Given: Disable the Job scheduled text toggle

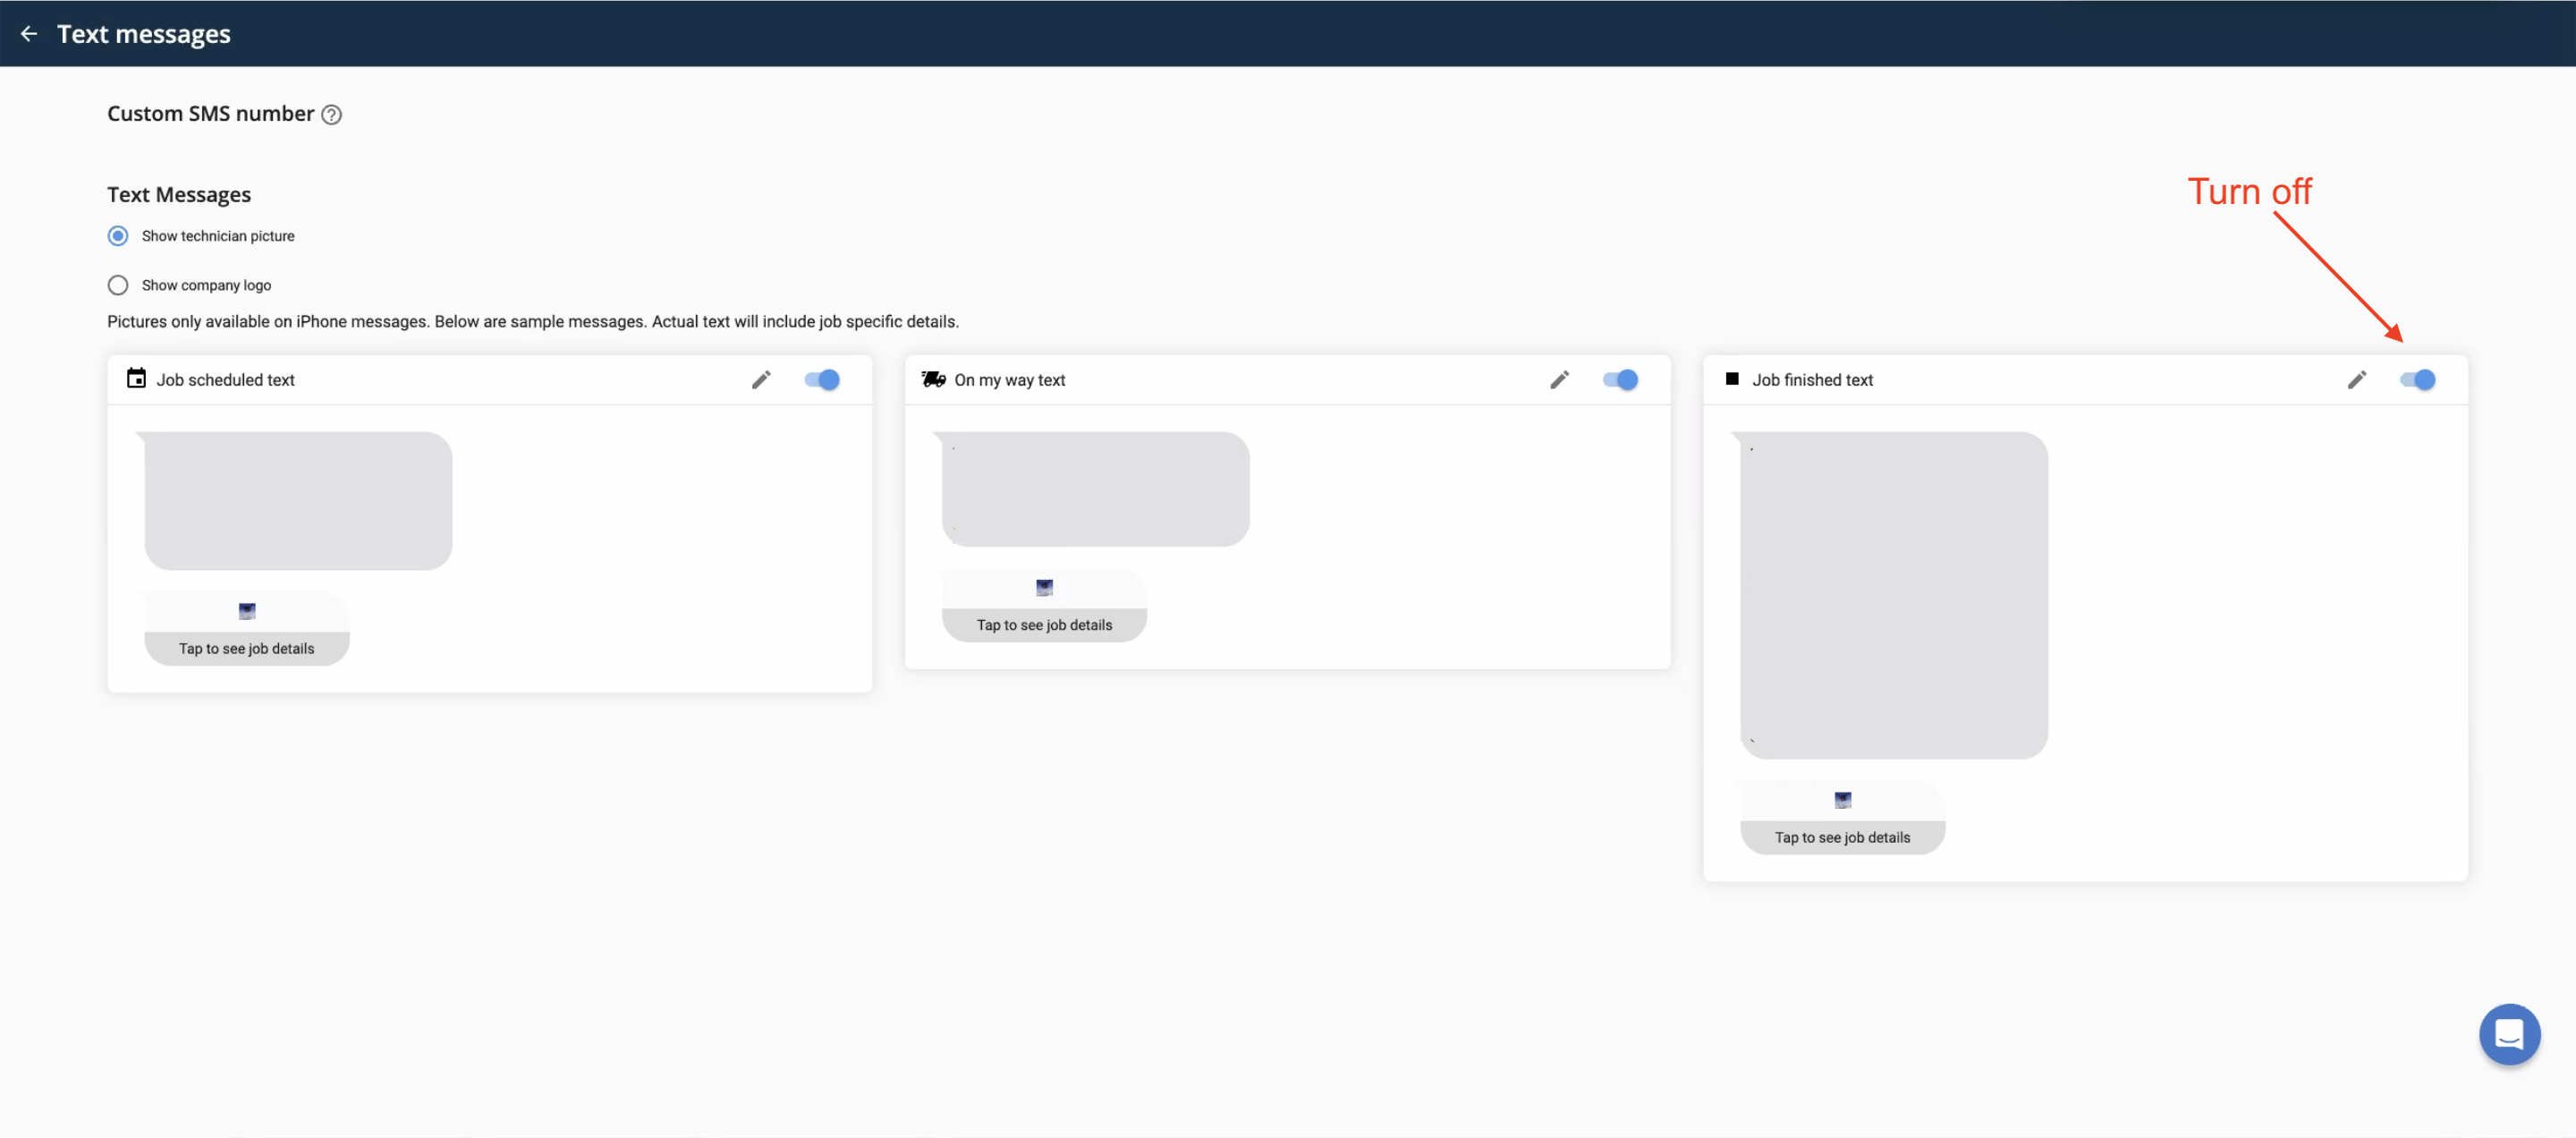Looking at the screenshot, I should 821,380.
